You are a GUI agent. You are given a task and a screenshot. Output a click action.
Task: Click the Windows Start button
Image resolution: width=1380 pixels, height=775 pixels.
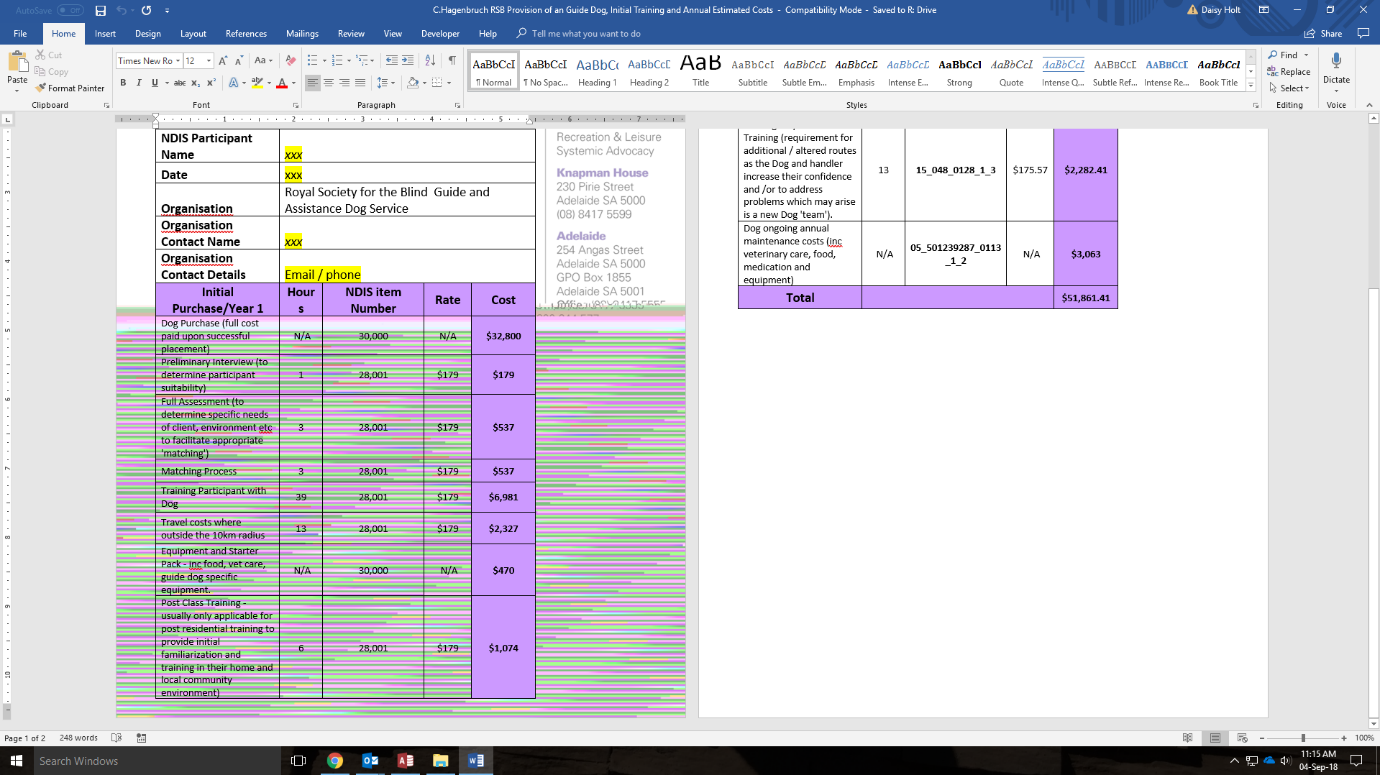tap(15, 761)
